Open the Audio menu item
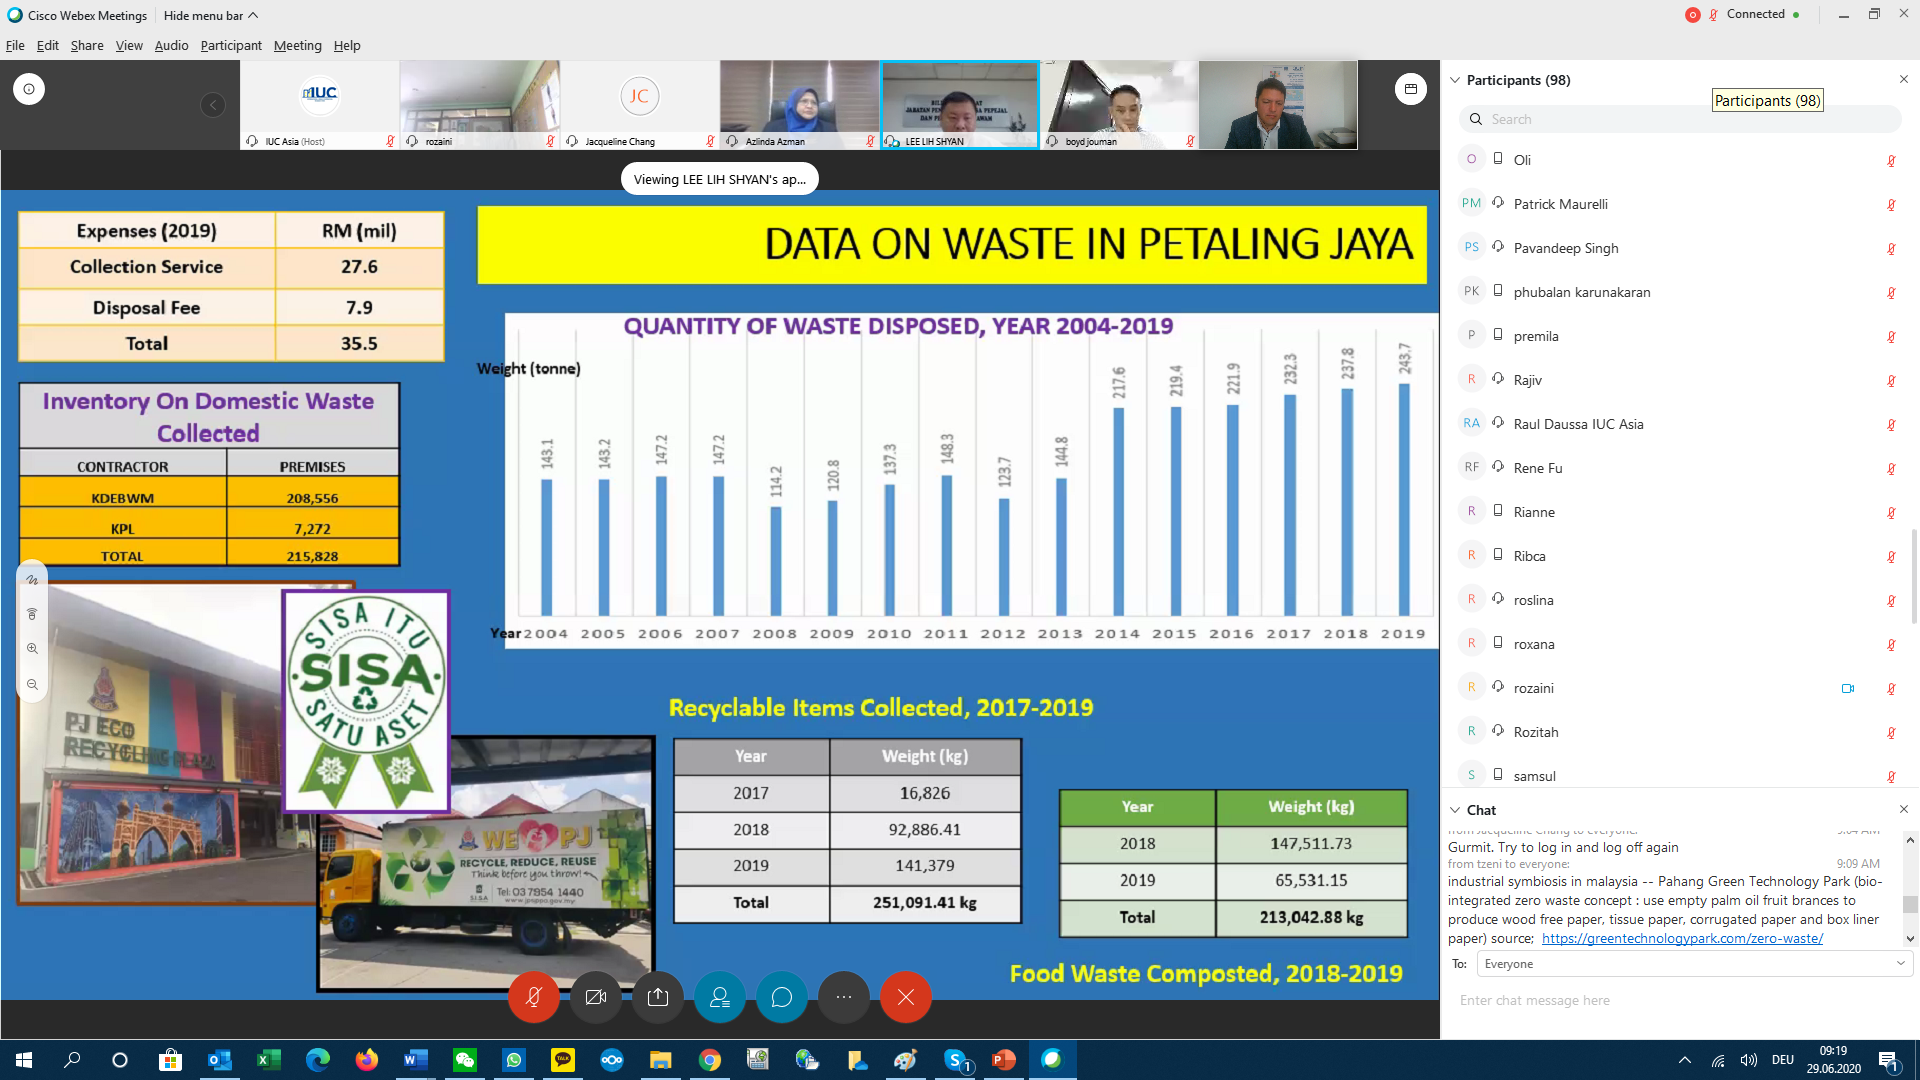1920x1080 pixels. 170,45
